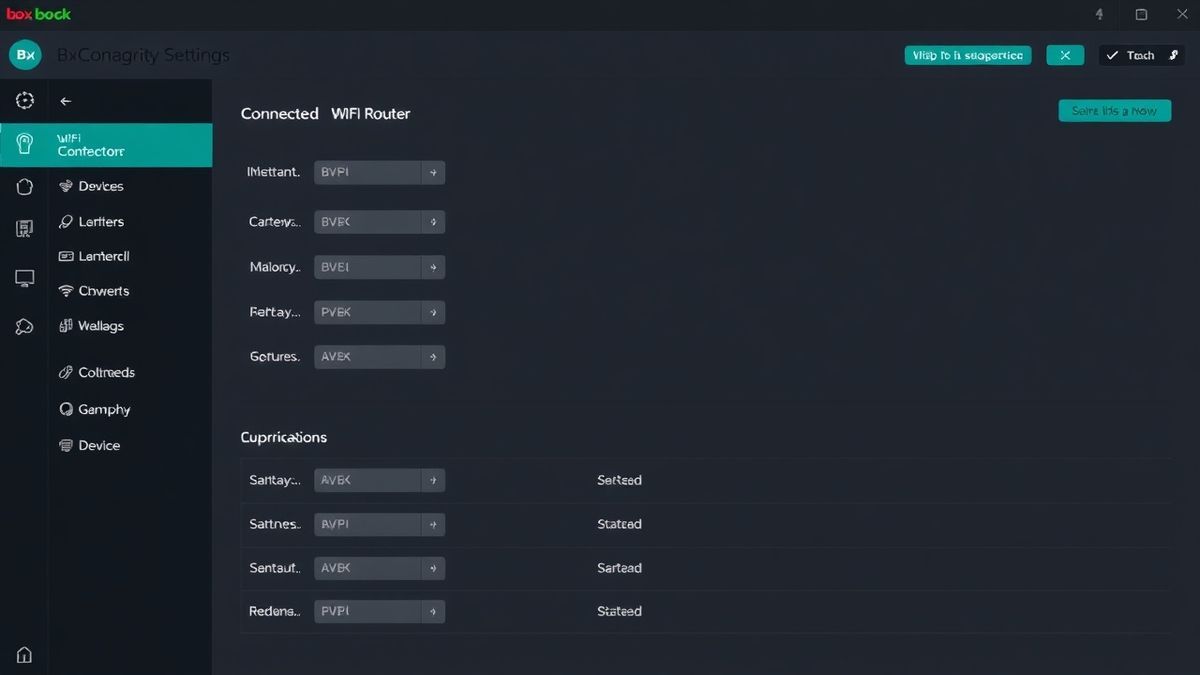This screenshot has width=1200, height=675.
Task: Click the chat bubble icon in the left rail
Action: pos(25,327)
